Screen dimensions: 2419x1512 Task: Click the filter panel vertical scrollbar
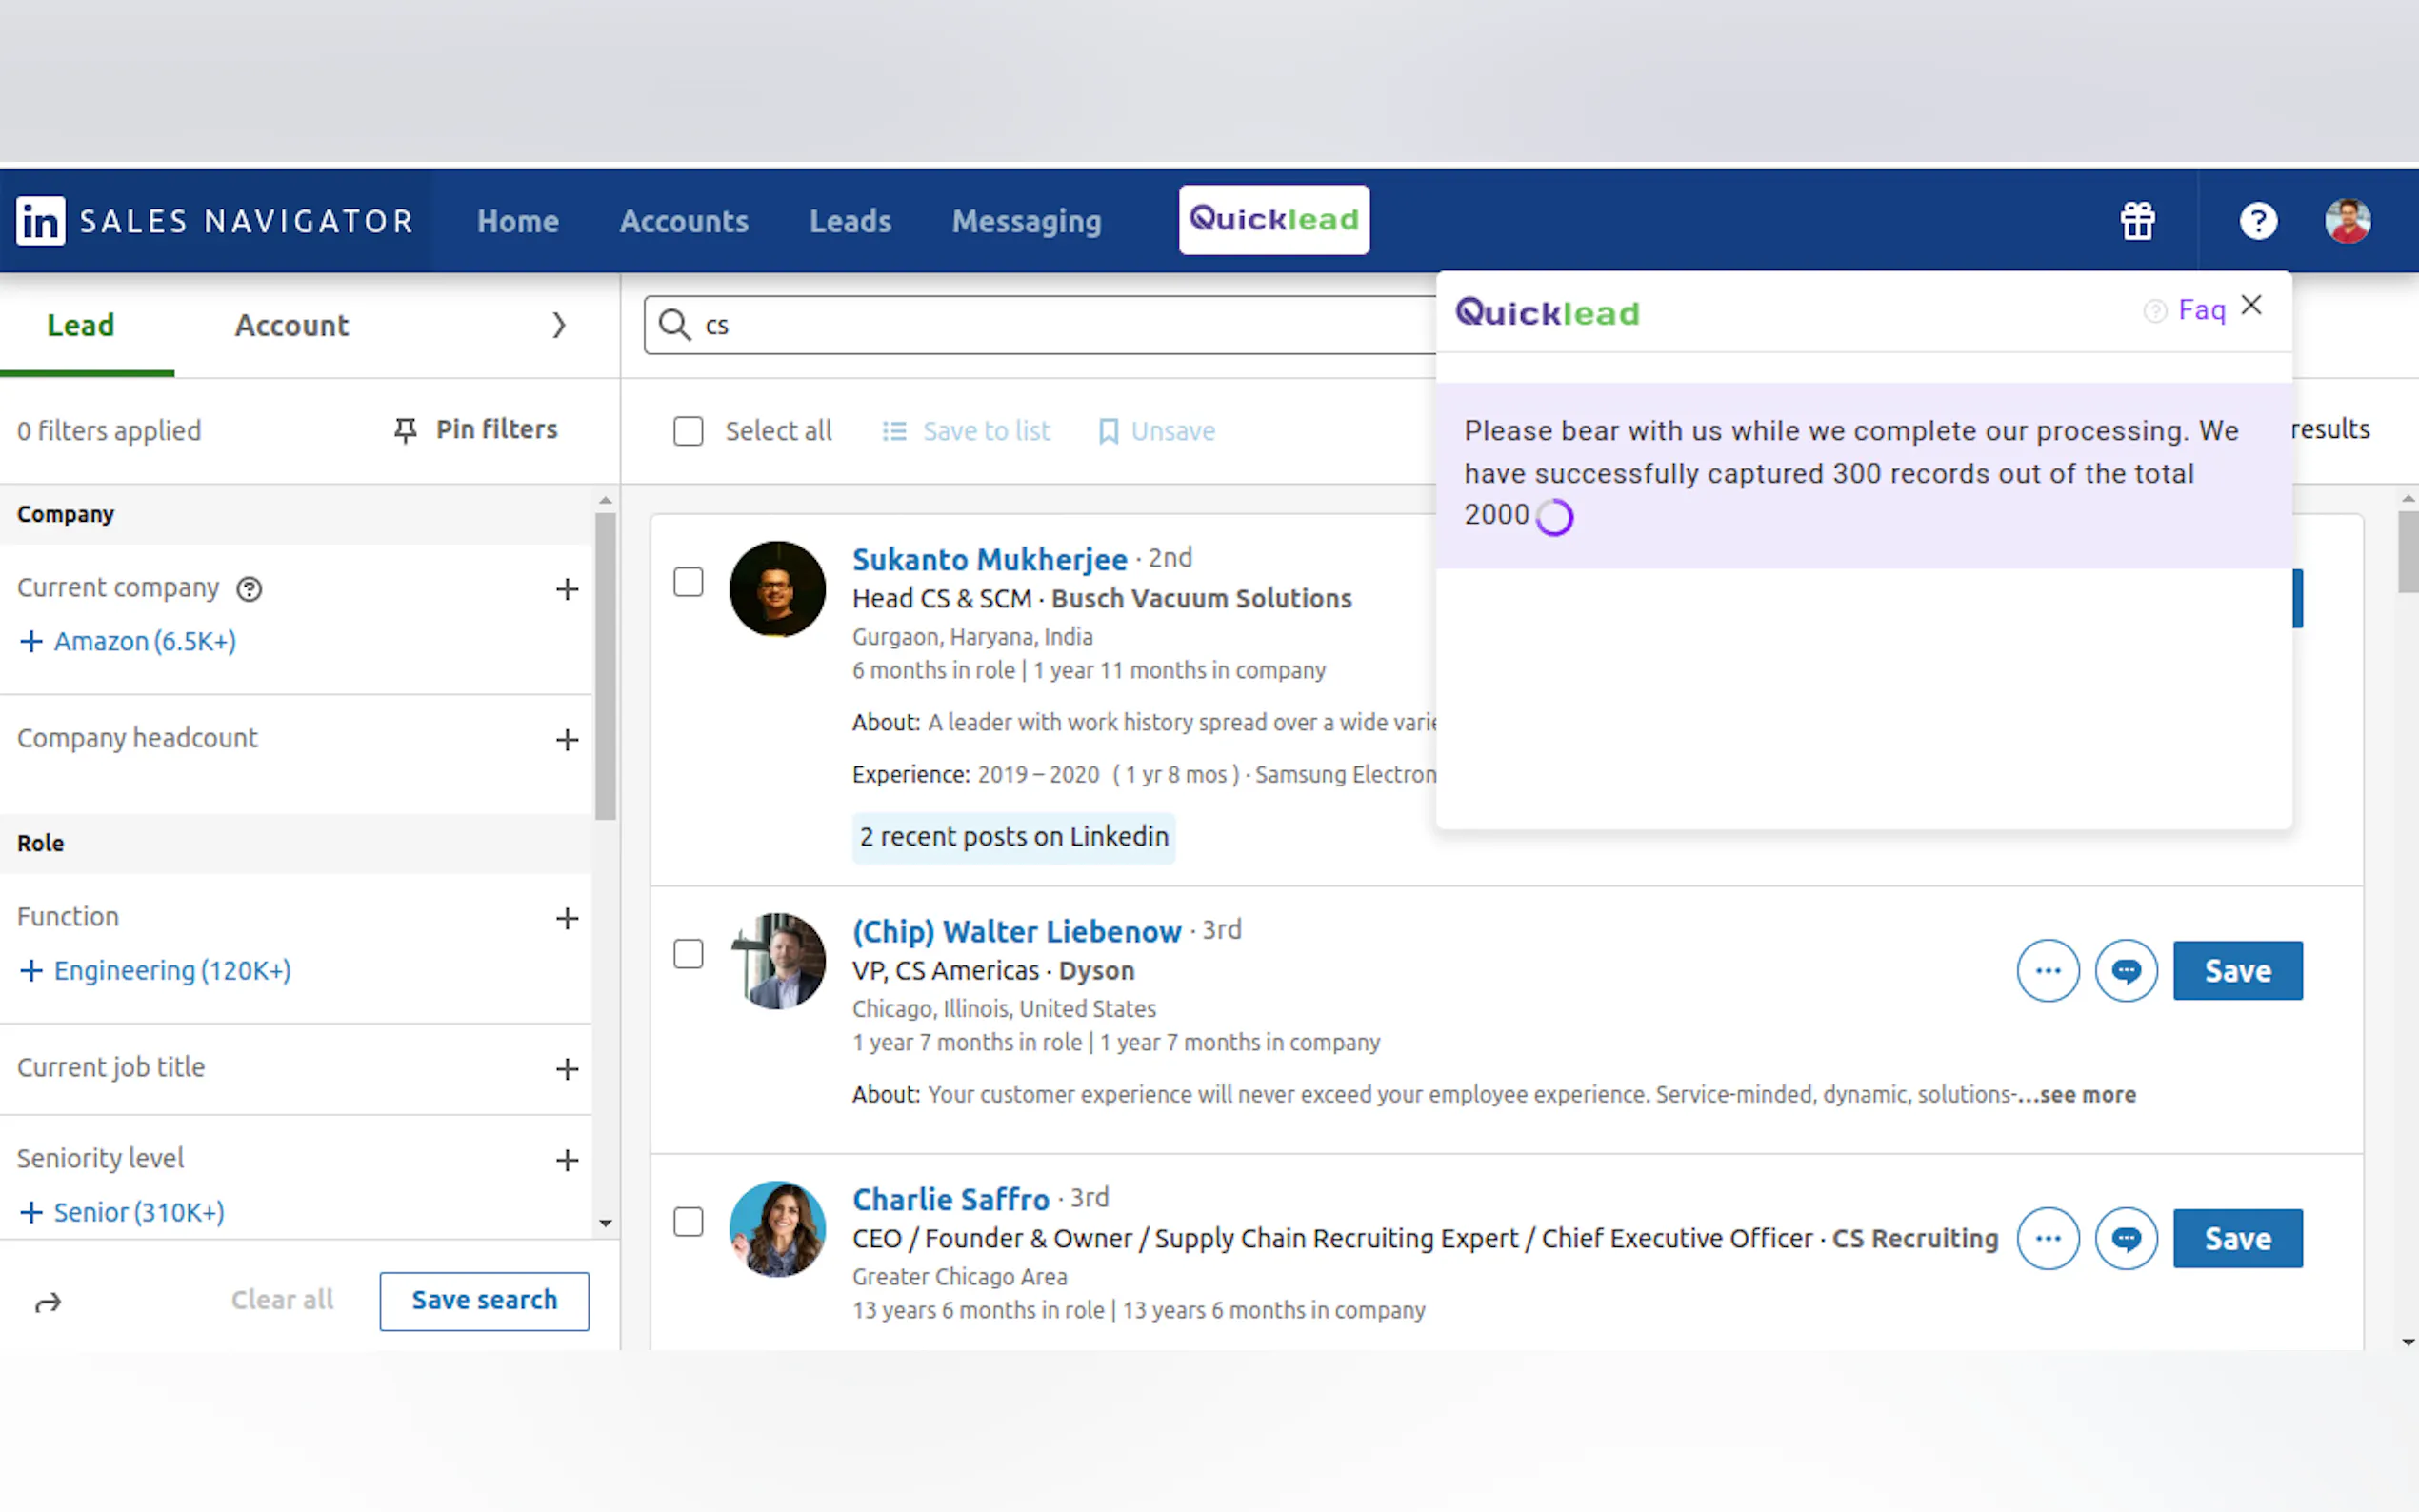(605, 667)
